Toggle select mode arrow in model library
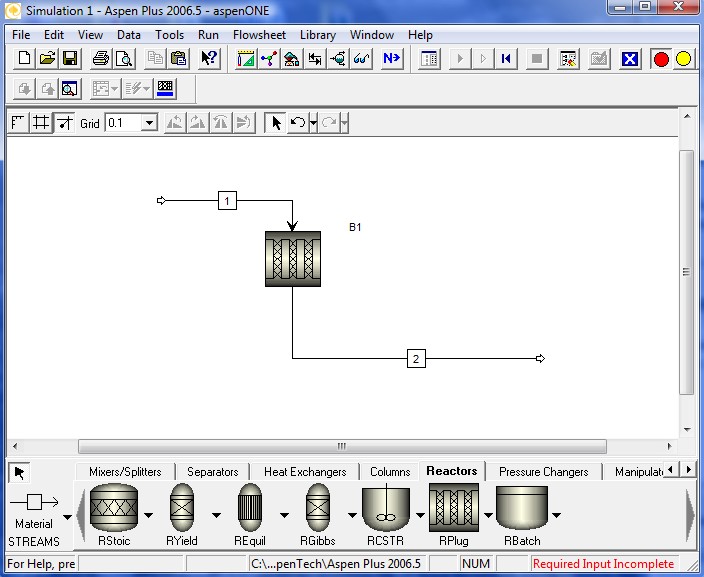Viewport: 704px width, 577px height. point(20,473)
